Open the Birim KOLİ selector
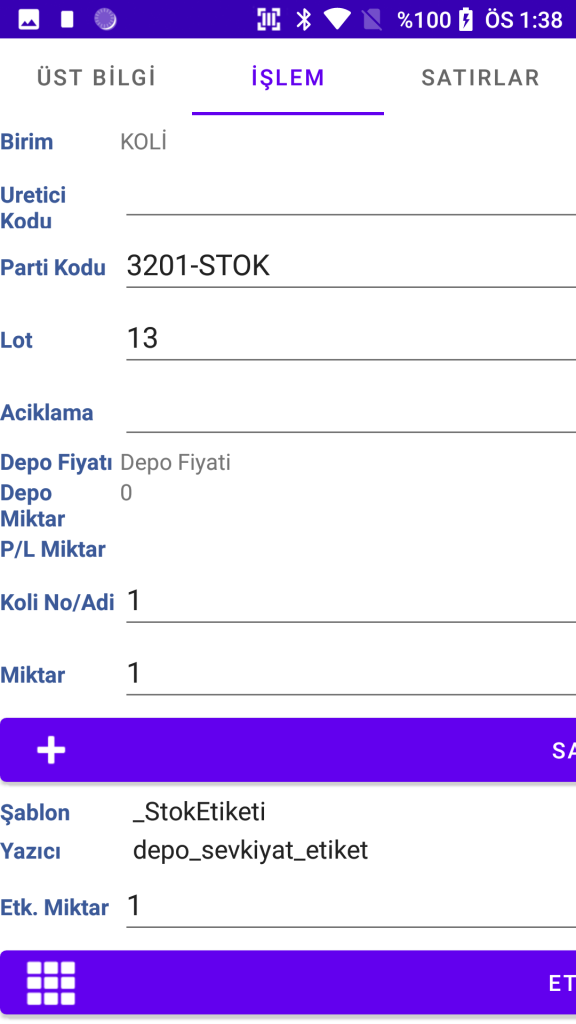This screenshot has width=576, height=1024. point(347,141)
